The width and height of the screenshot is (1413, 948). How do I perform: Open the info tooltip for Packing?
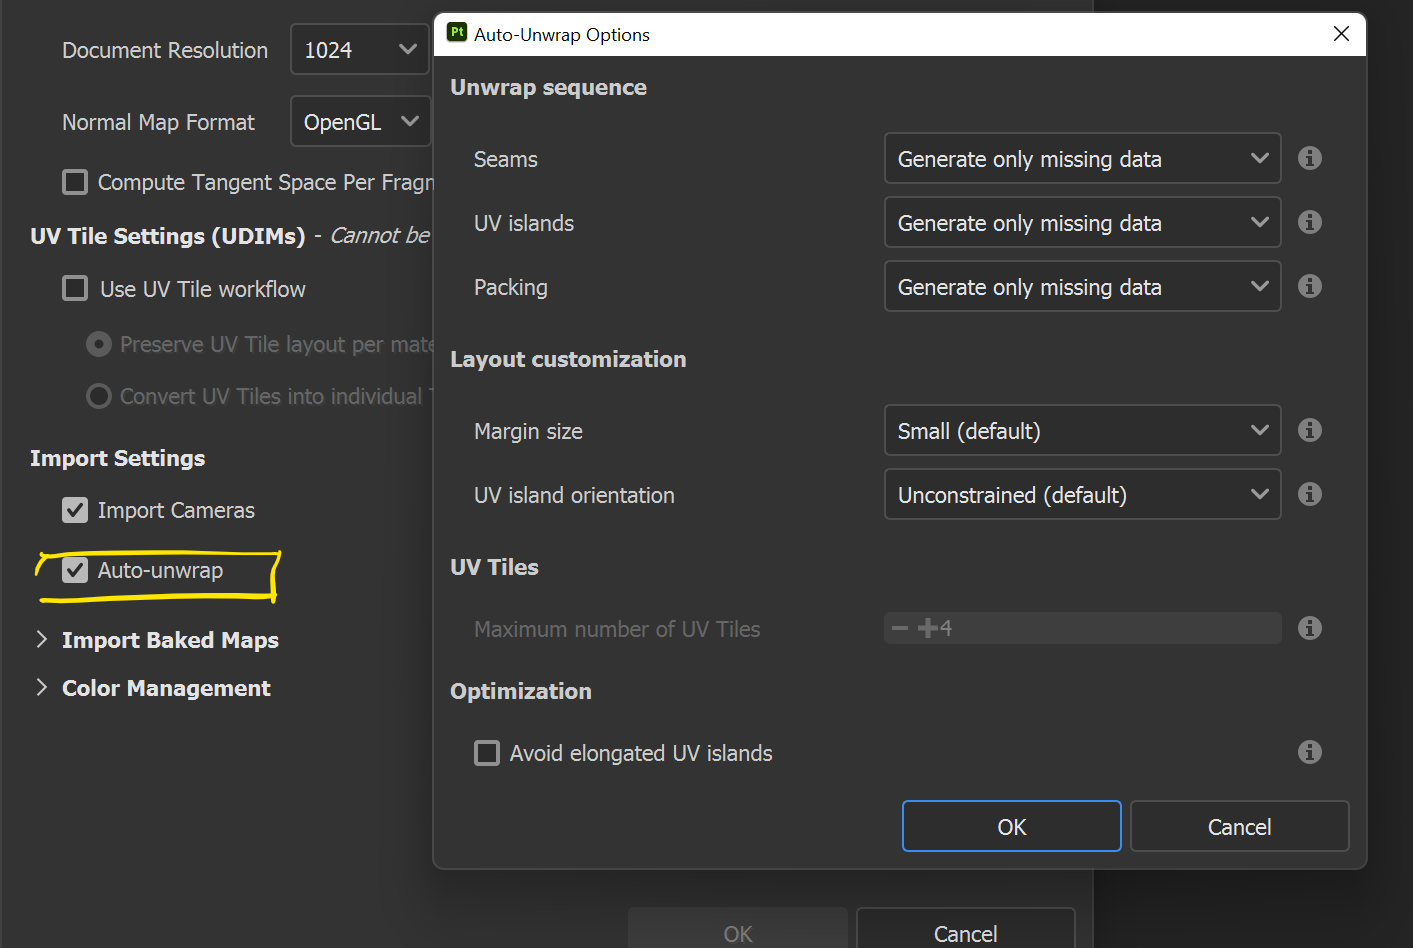tap(1310, 286)
